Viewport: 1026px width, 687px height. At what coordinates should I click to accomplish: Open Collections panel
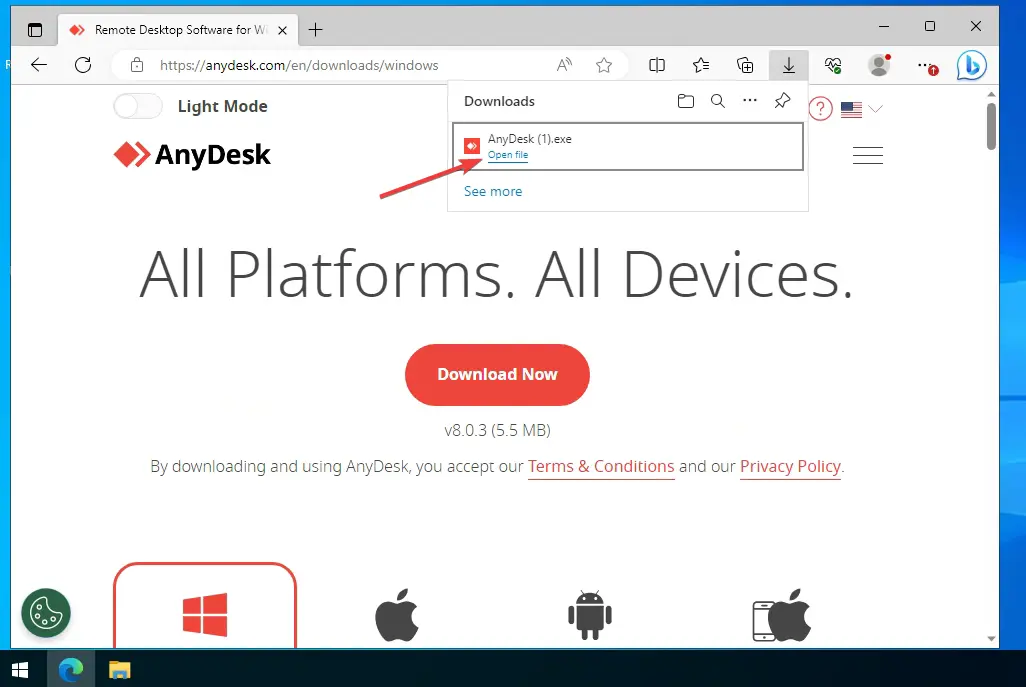pos(745,65)
